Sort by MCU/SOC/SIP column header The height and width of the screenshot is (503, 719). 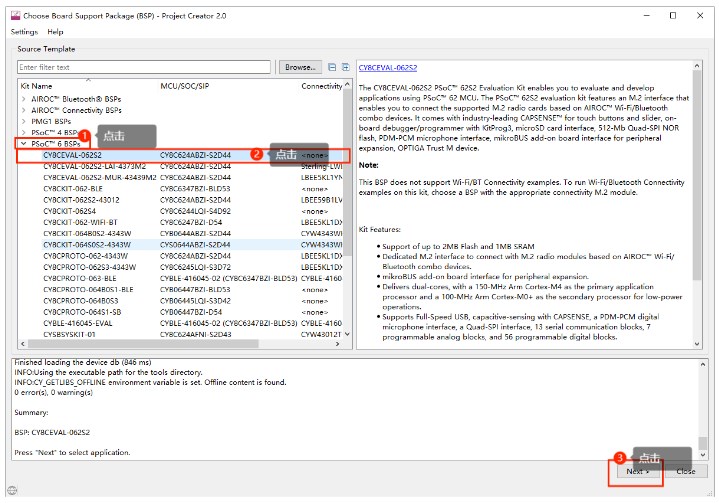(184, 86)
